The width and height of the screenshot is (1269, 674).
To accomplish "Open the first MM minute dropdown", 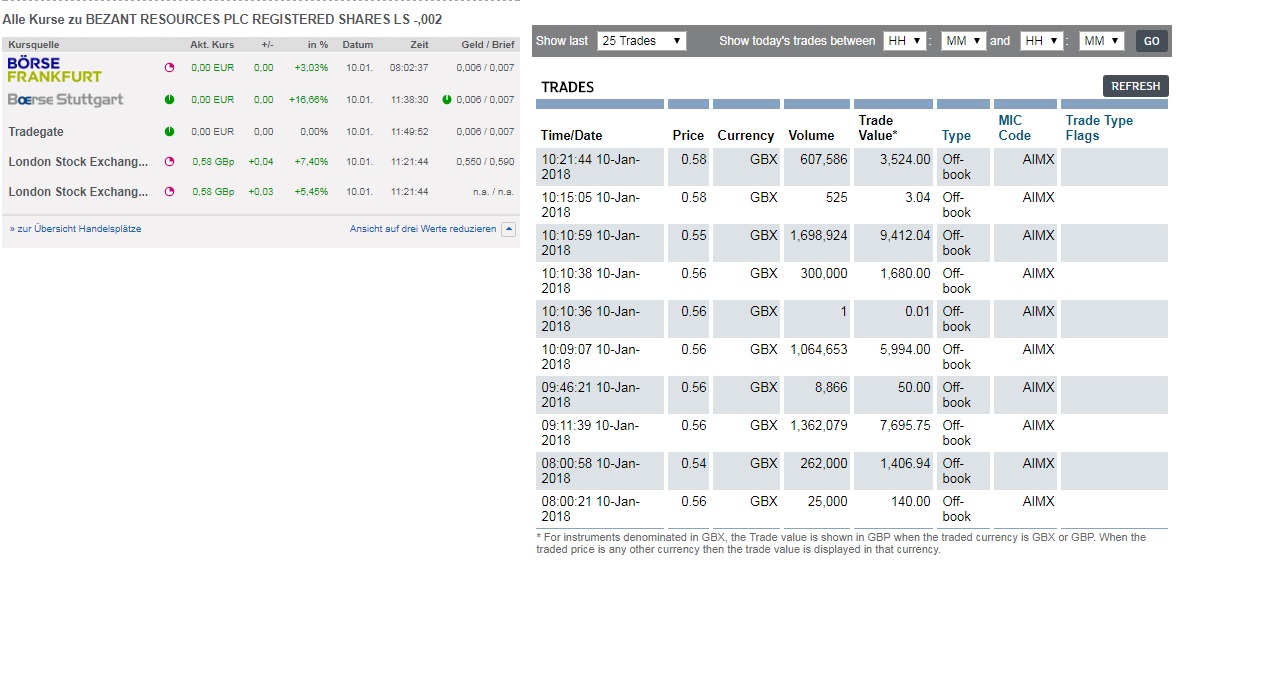I will (x=963, y=41).
